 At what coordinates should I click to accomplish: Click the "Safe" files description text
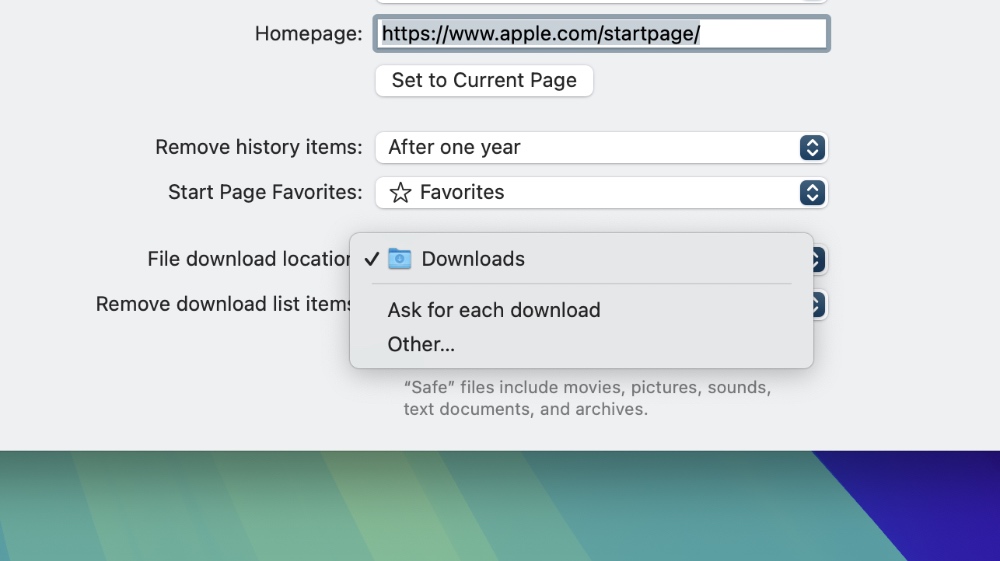click(586, 398)
